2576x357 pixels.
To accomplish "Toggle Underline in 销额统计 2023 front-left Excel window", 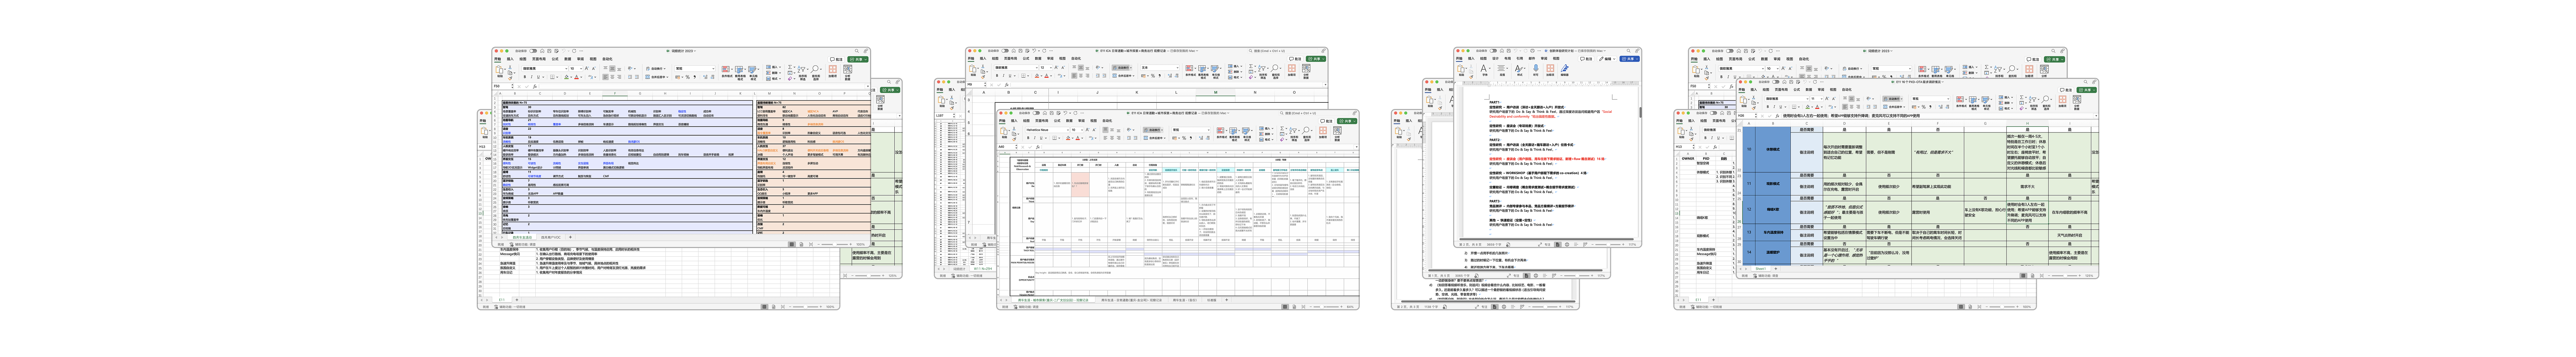I will [x=538, y=77].
